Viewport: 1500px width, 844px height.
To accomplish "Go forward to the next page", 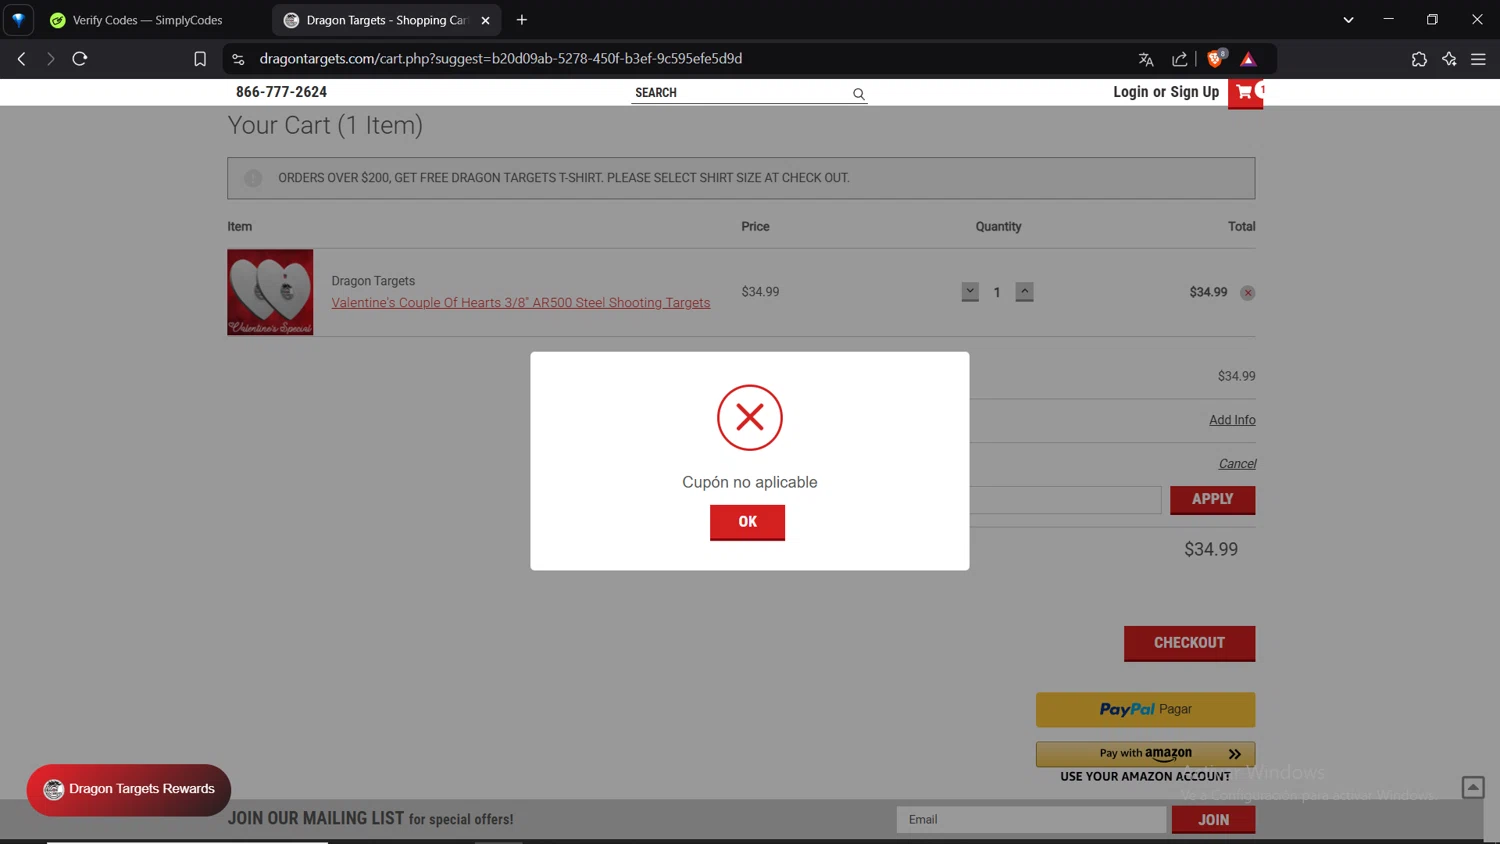I will pos(50,59).
